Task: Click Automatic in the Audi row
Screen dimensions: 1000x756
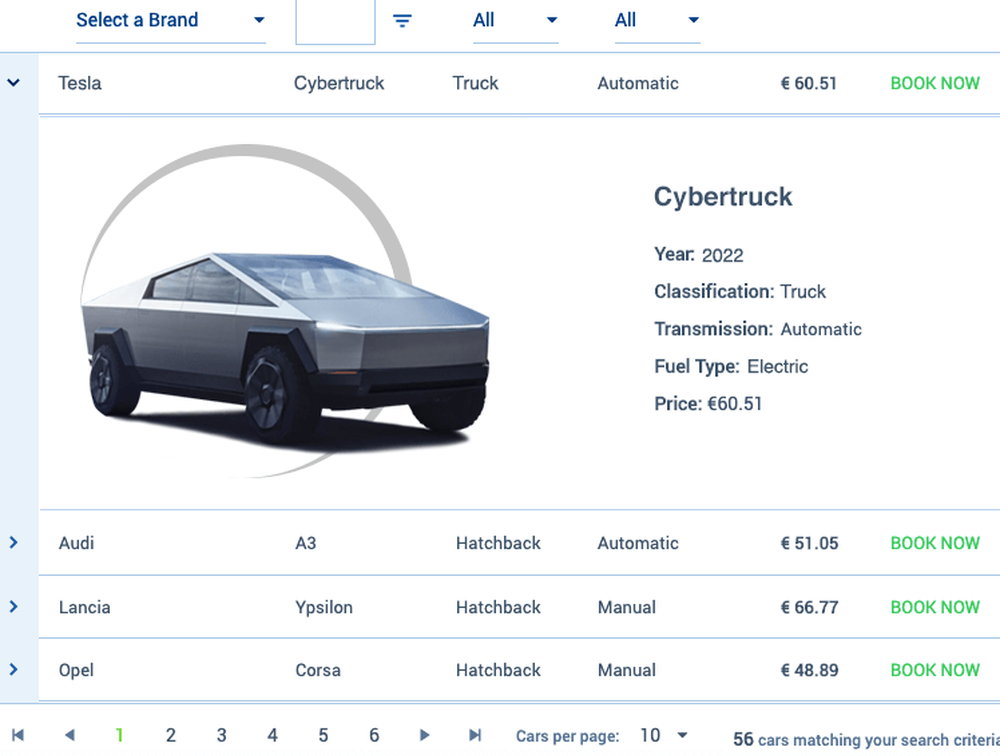Action: (x=638, y=543)
